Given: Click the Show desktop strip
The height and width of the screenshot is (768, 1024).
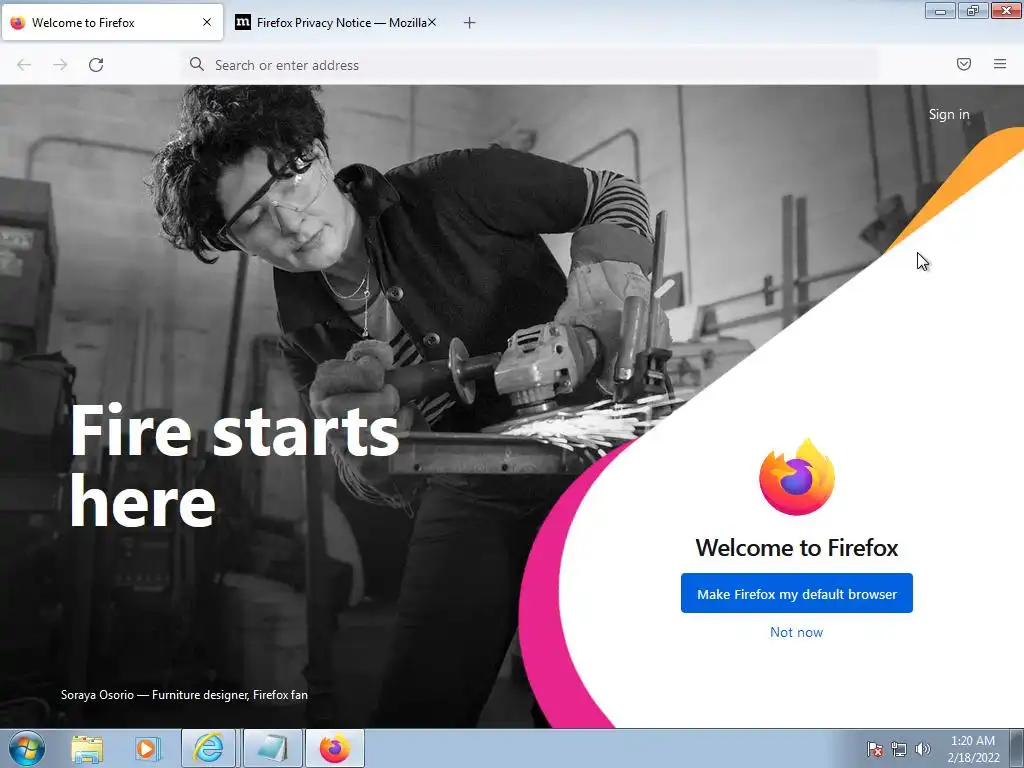Looking at the screenshot, I should coord(1017,748).
